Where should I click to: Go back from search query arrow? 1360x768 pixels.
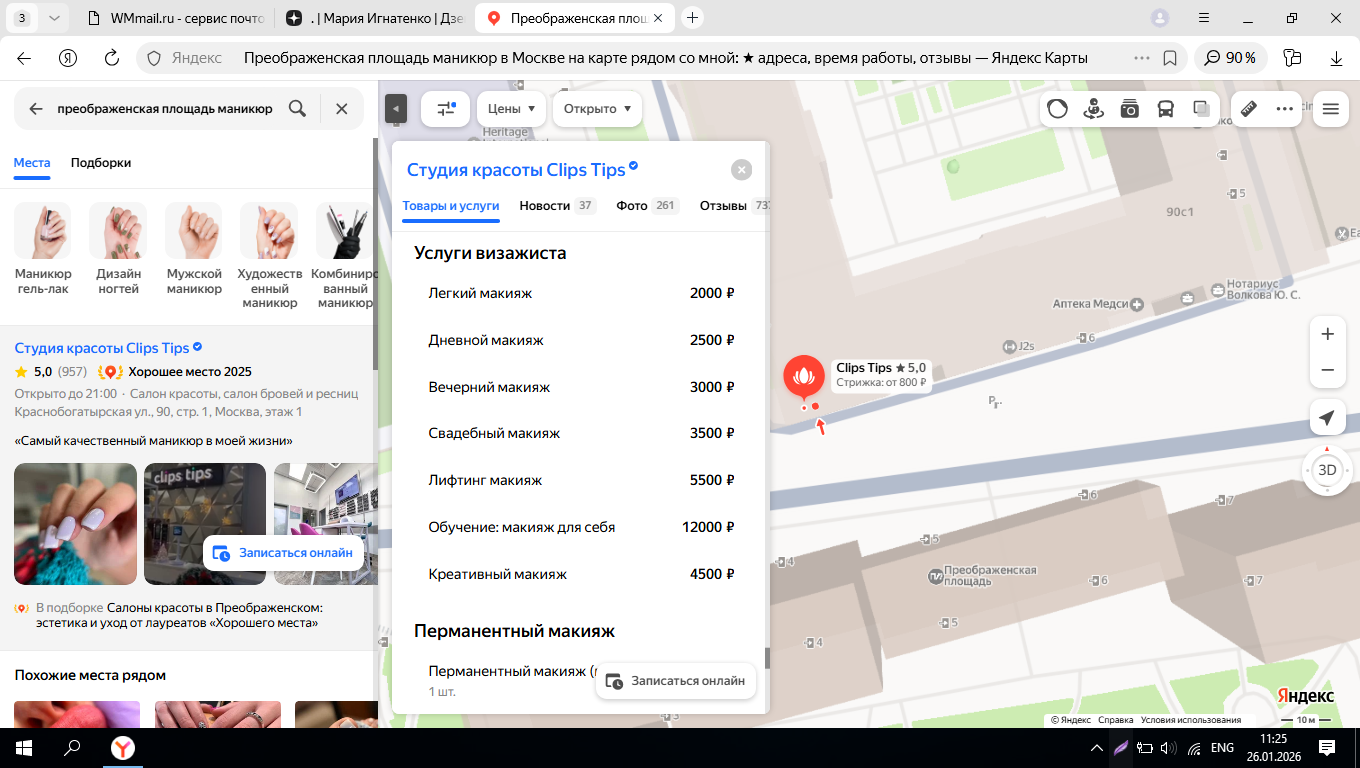coord(36,109)
